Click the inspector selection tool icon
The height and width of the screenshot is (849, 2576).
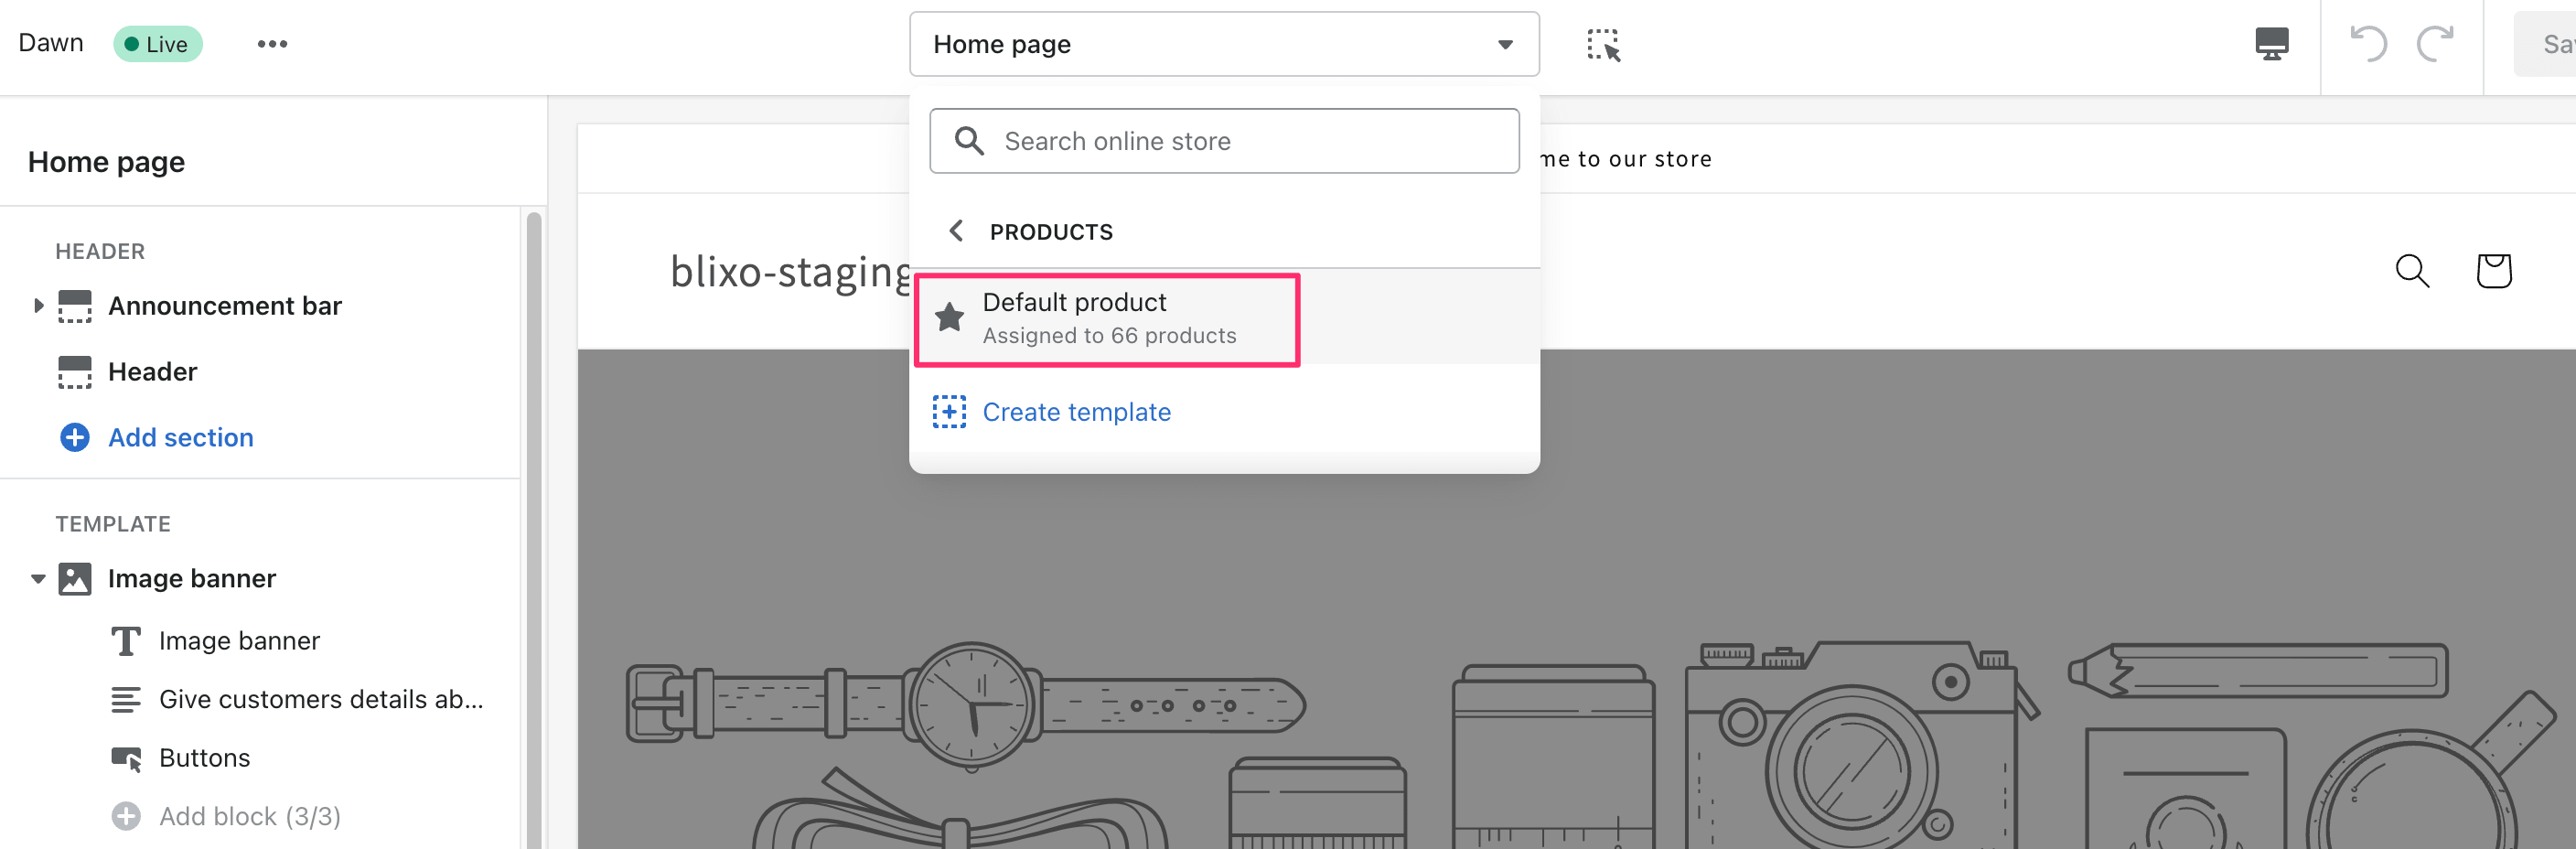click(1603, 45)
